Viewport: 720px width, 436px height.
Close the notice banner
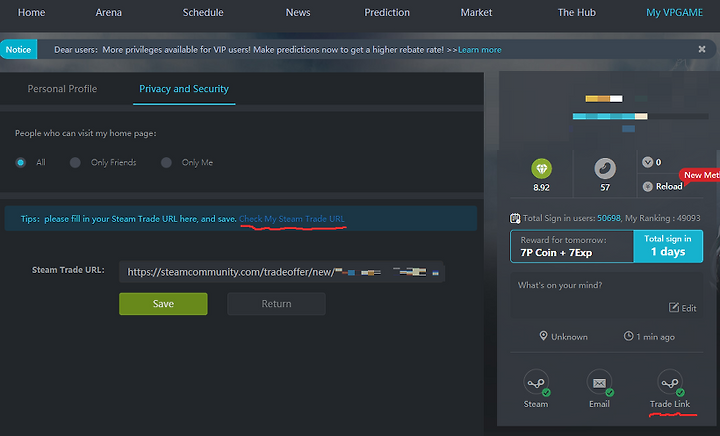pos(702,49)
